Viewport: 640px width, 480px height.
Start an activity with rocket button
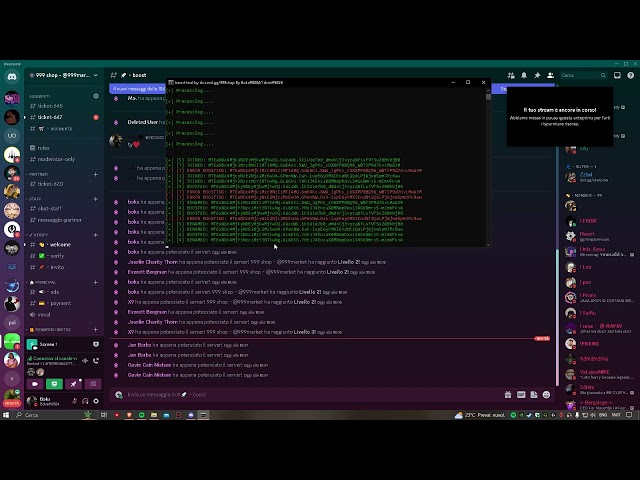coord(73,384)
